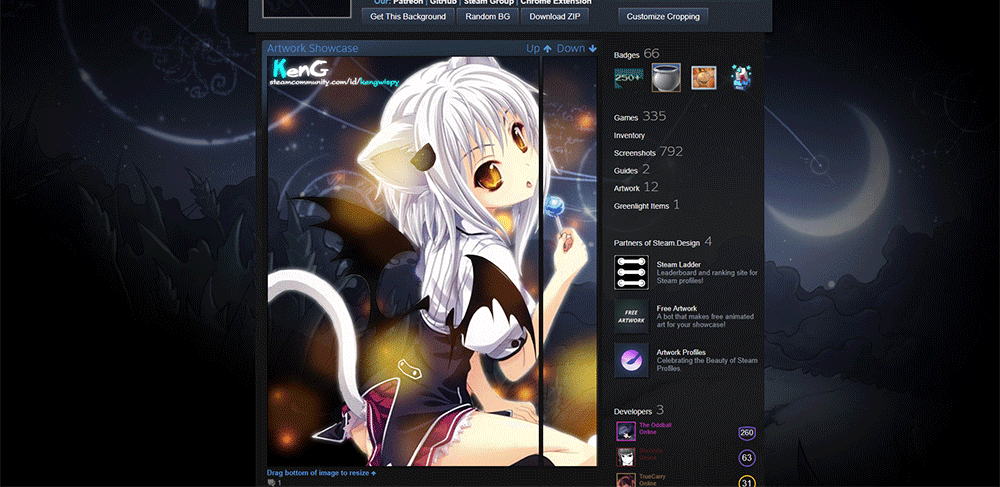Click the Artwork Showcase header title

point(312,48)
